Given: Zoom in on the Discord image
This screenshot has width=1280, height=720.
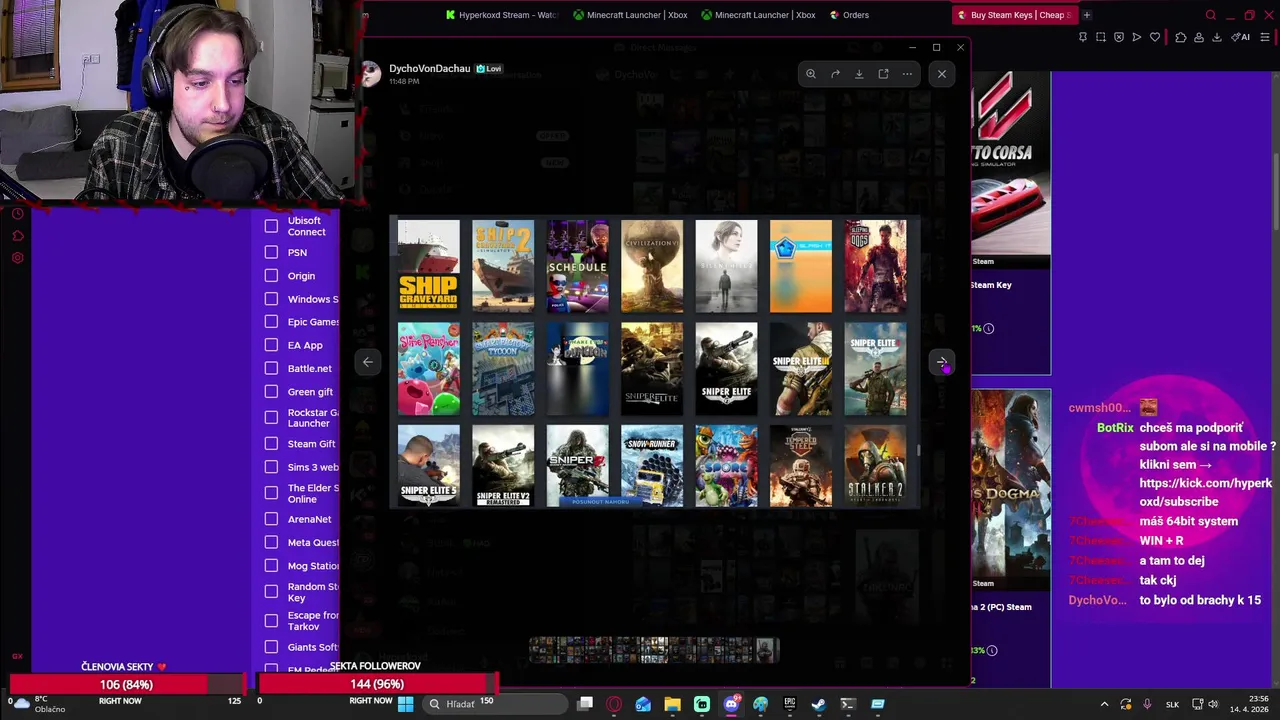Looking at the screenshot, I should (811, 74).
